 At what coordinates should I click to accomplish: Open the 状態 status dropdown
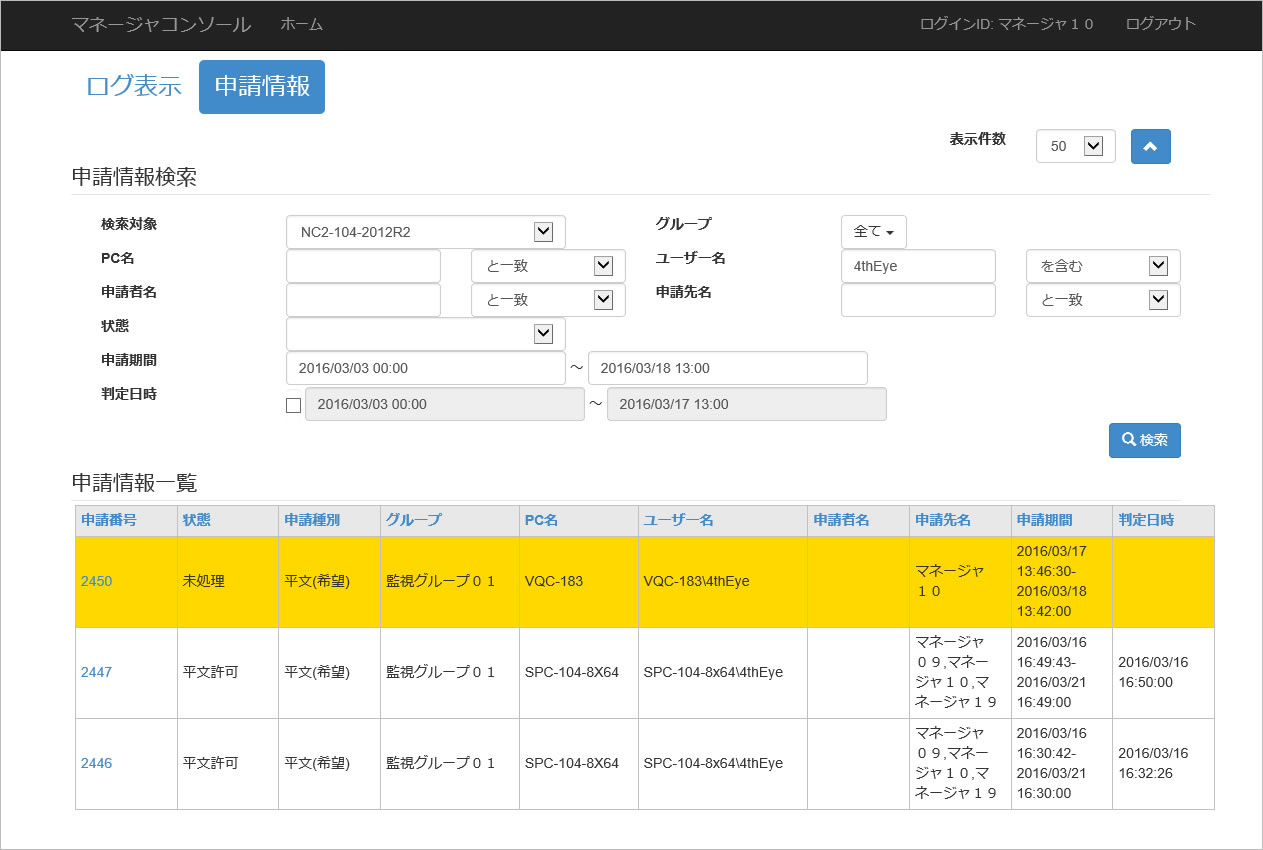(426, 334)
